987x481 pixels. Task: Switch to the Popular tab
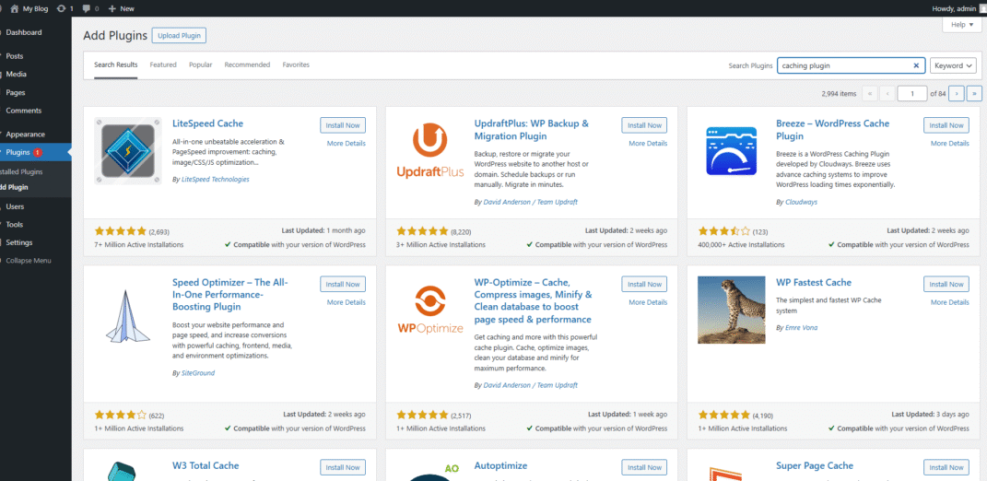click(200, 65)
